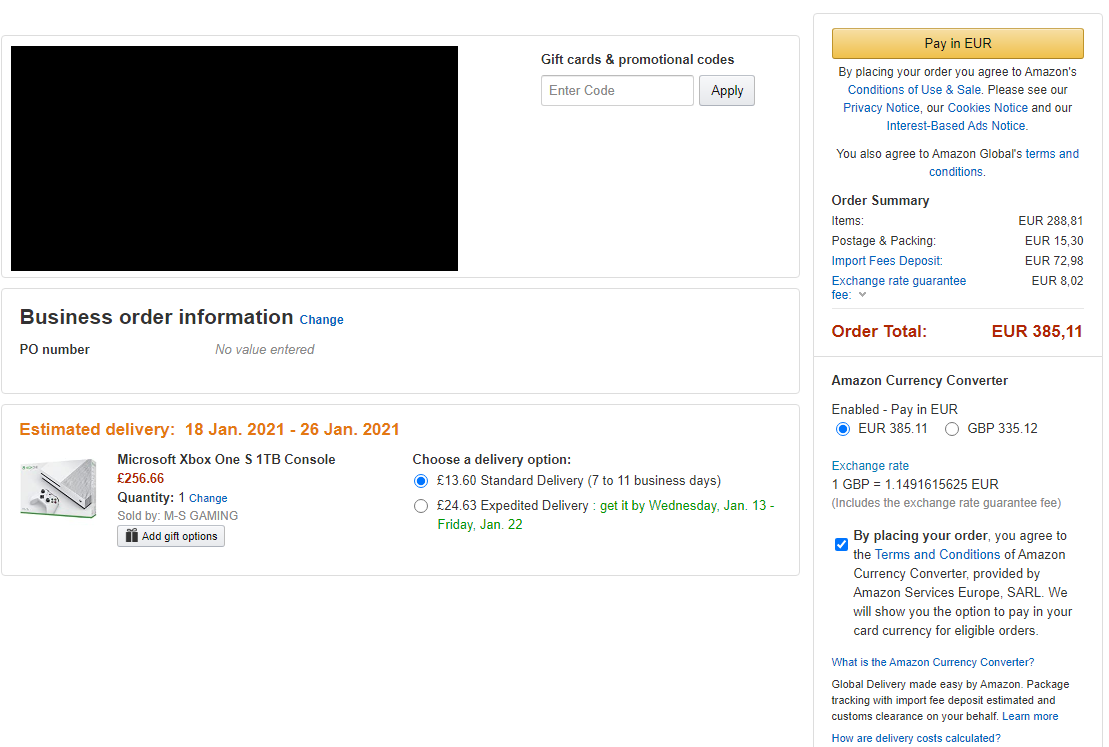
Task: Click the £256.66 item price
Action: point(141,478)
